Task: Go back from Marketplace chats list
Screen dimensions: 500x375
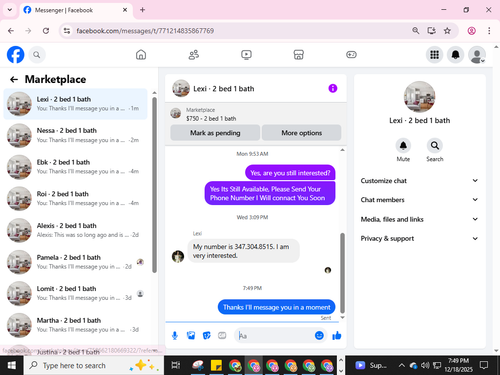Action: [14, 79]
